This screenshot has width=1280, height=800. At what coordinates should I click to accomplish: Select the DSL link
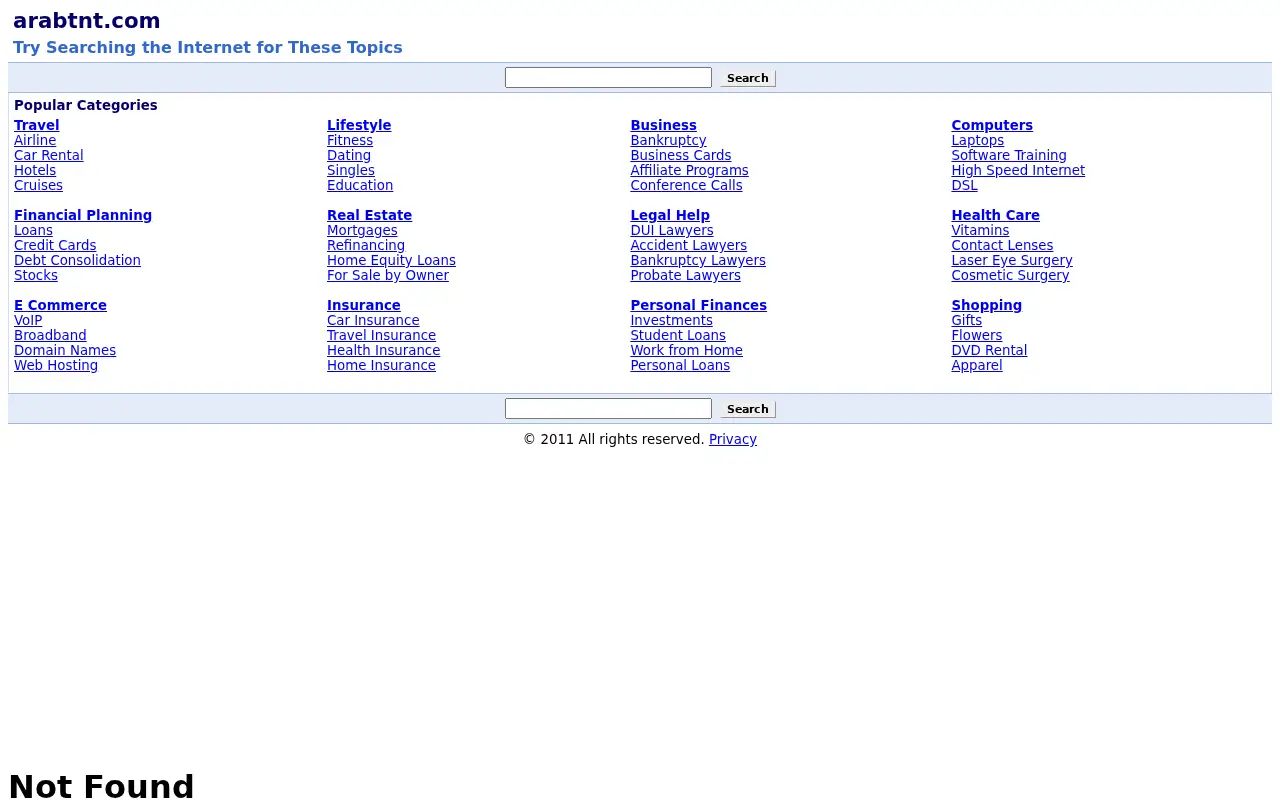(x=964, y=185)
